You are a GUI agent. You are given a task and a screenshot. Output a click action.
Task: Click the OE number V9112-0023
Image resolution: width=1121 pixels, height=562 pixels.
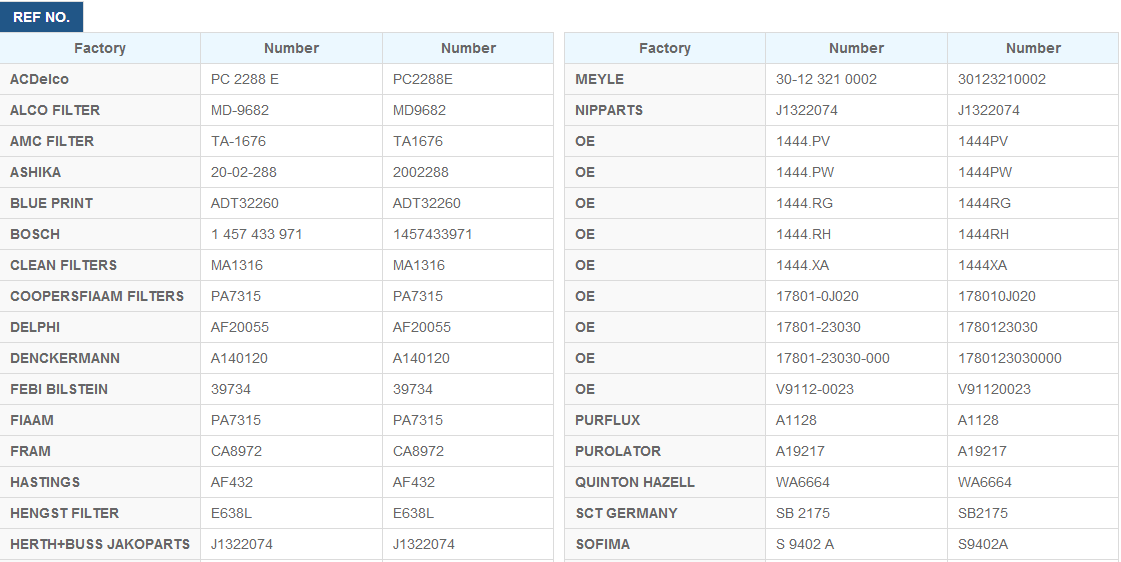(814, 389)
